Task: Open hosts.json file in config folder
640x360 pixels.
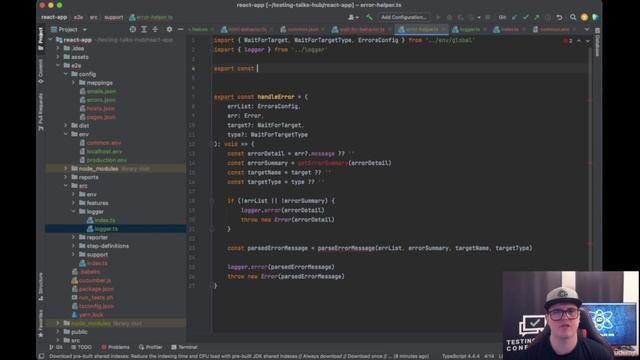Action: [100, 109]
